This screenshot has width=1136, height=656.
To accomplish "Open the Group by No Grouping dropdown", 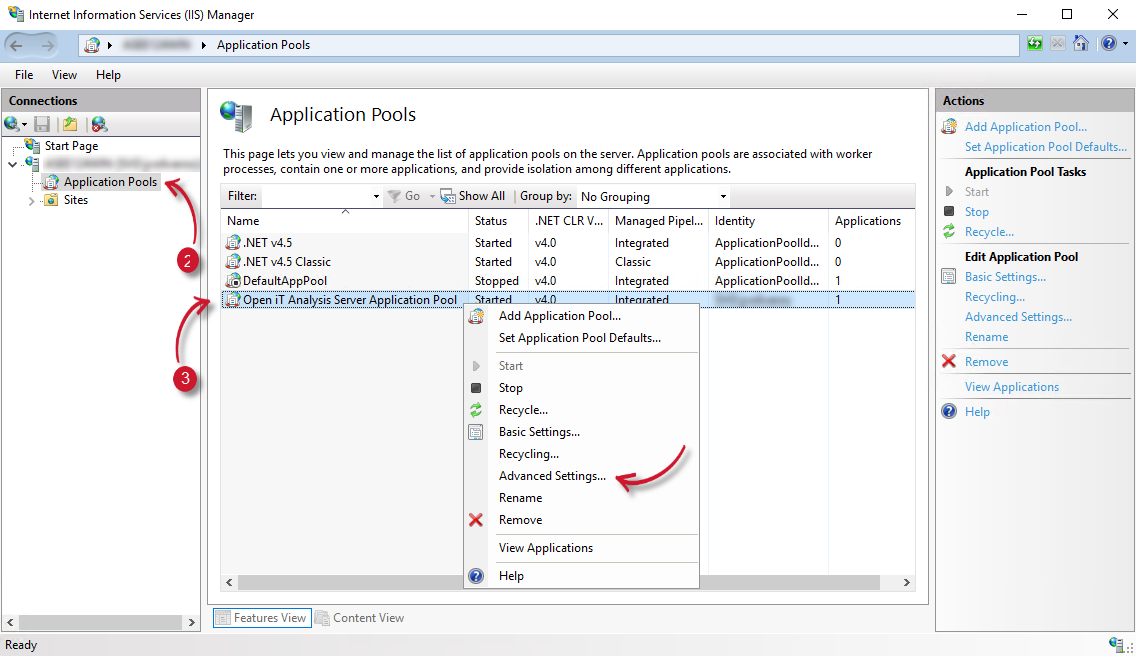I will click(x=652, y=196).
